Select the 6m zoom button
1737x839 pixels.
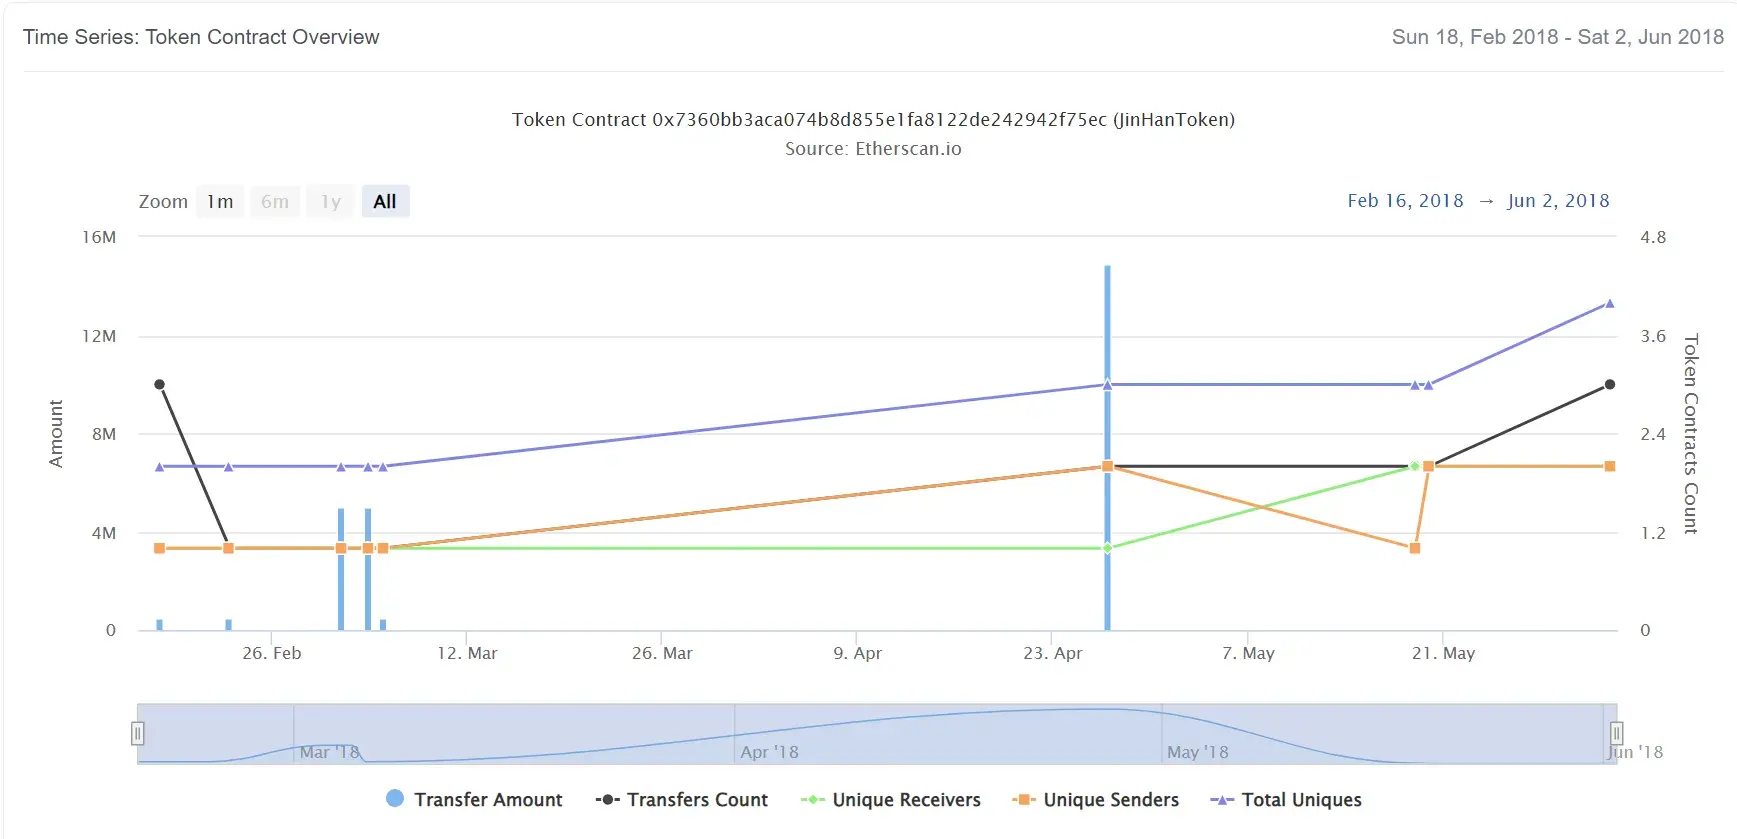click(x=275, y=202)
